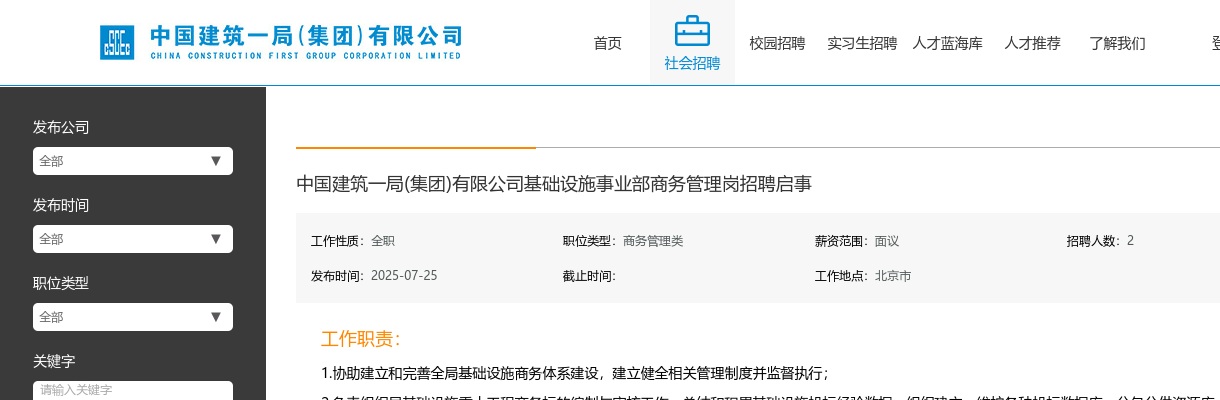Click the arrow on the 发布公司 selector
The height and width of the screenshot is (400, 1220).
pyautogui.click(x=215, y=161)
